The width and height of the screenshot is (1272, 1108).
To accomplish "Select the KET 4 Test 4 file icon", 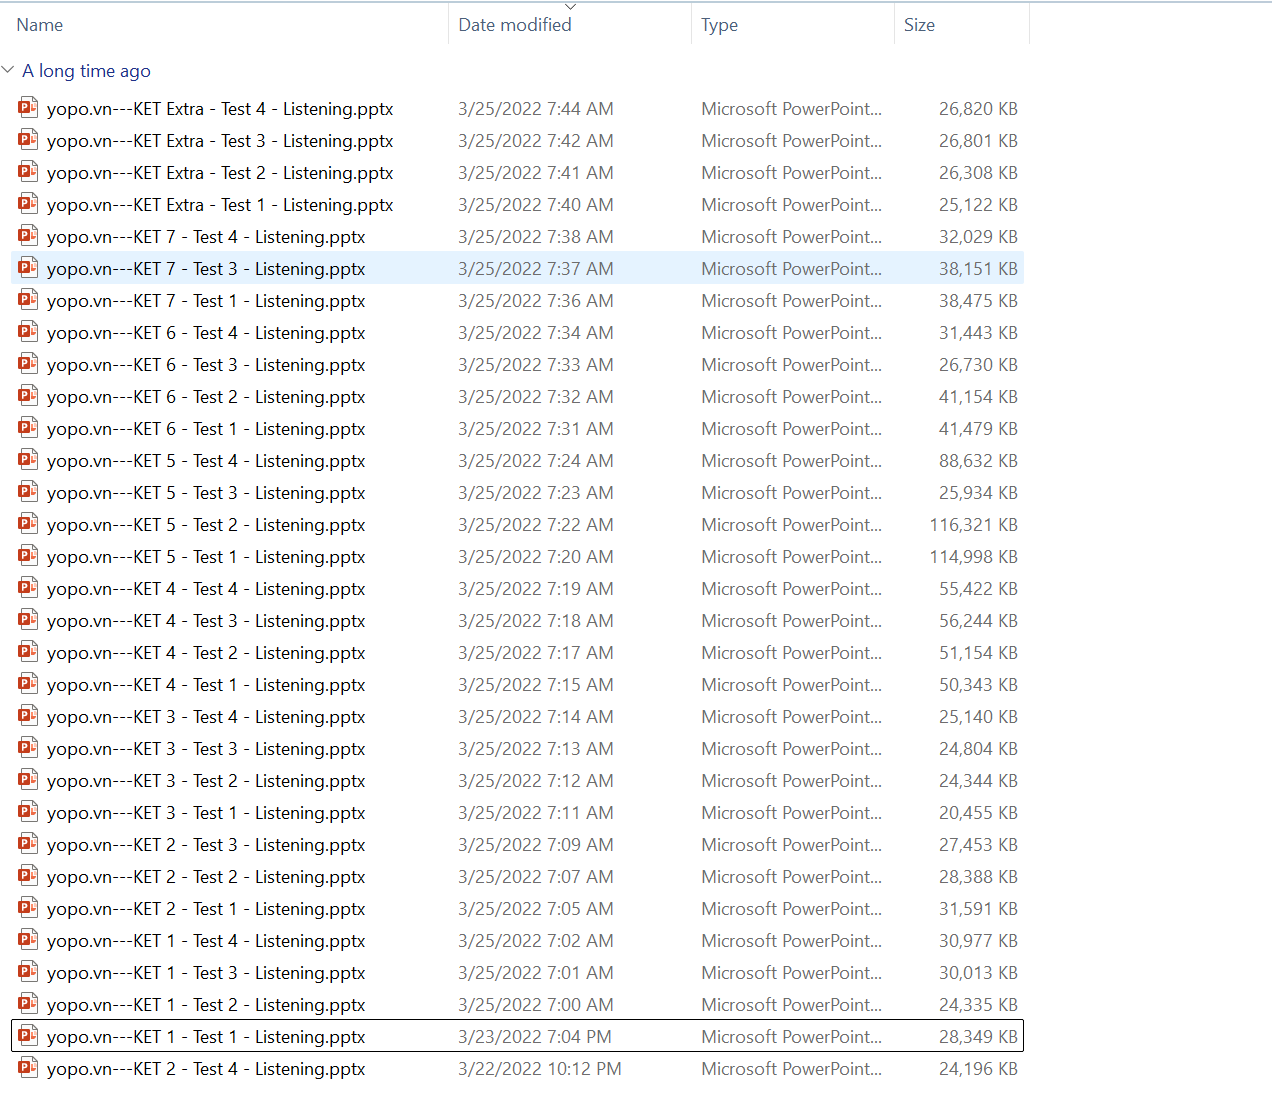I will [x=28, y=588].
